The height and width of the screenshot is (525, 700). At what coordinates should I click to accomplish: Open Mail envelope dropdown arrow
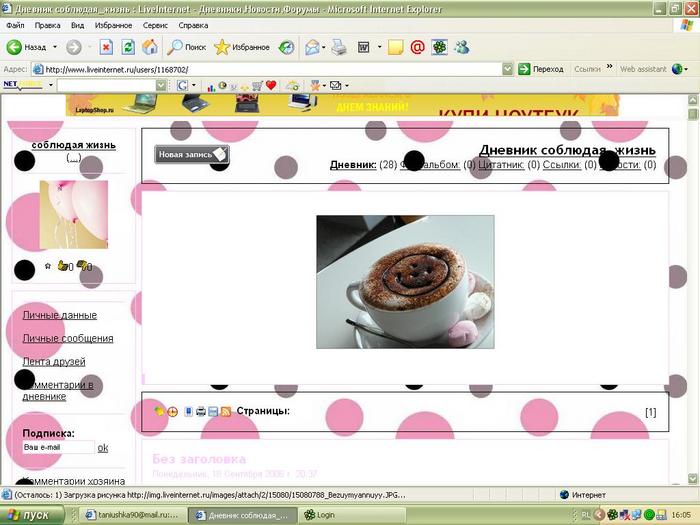pos(324,47)
